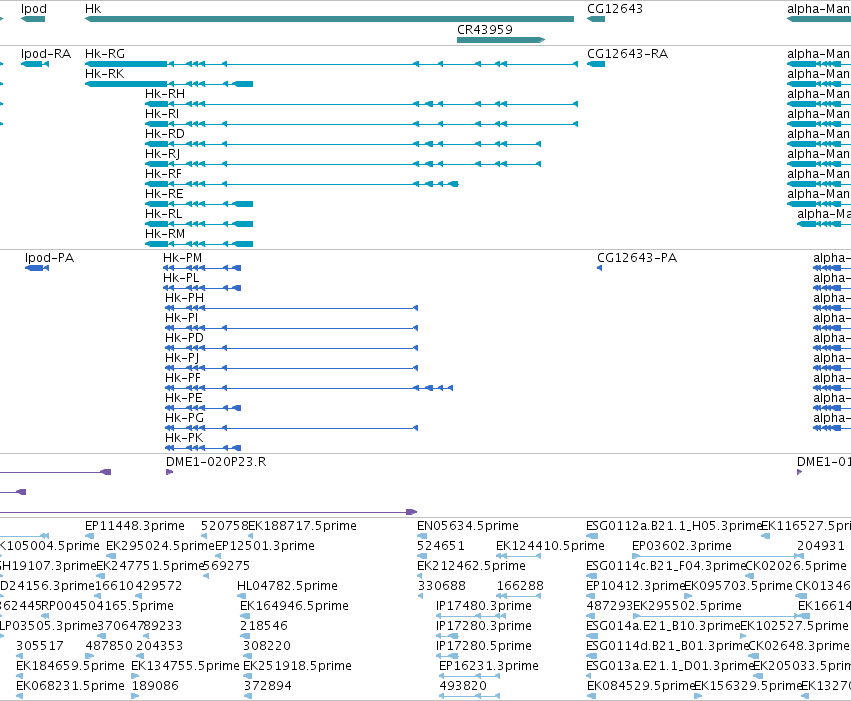Select the CG12643-PA protein label

coord(637,258)
